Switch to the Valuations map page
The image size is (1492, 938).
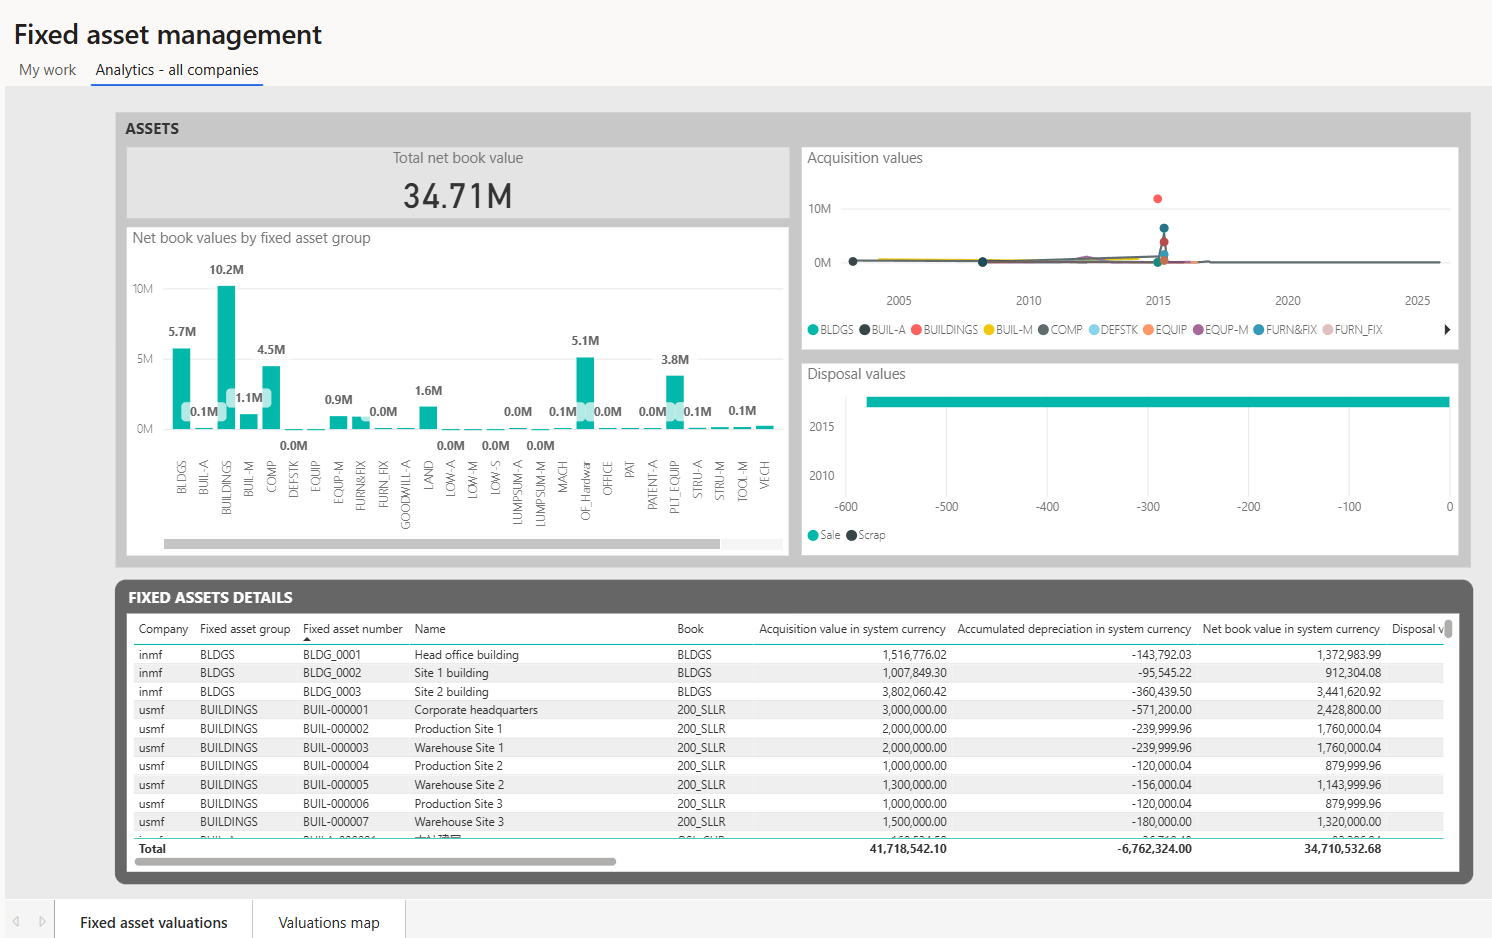329,922
